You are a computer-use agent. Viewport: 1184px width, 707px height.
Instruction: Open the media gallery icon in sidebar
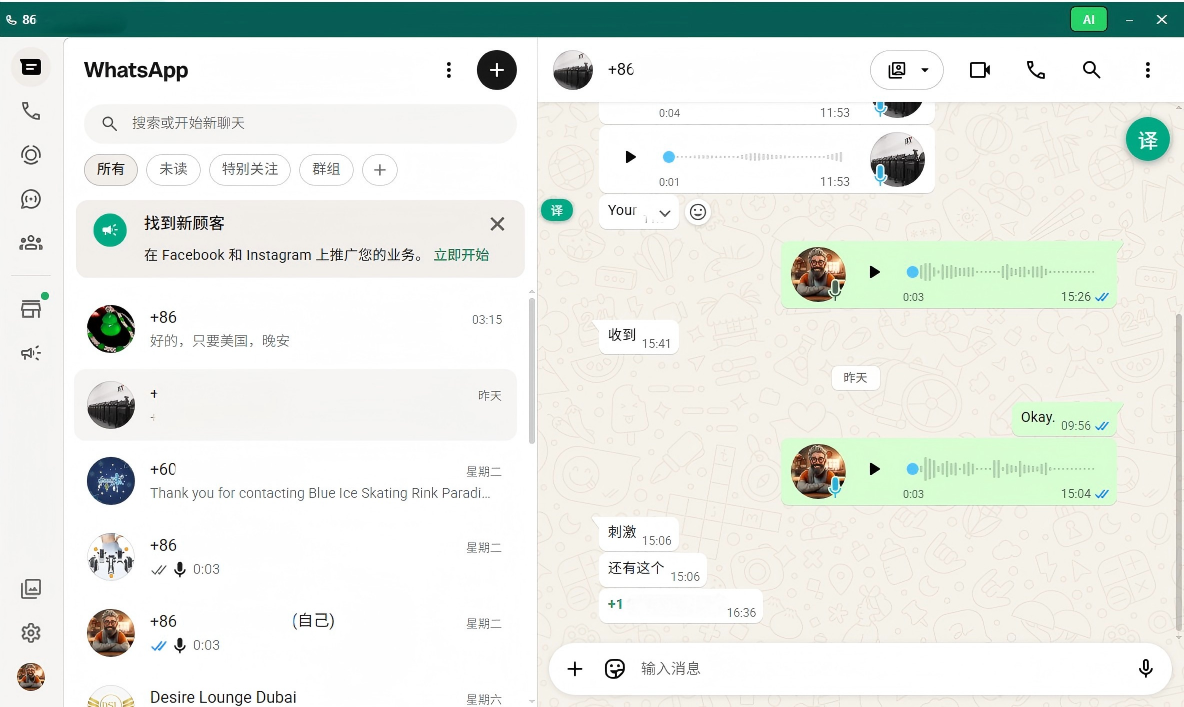pyautogui.click(x=31, y=588)
